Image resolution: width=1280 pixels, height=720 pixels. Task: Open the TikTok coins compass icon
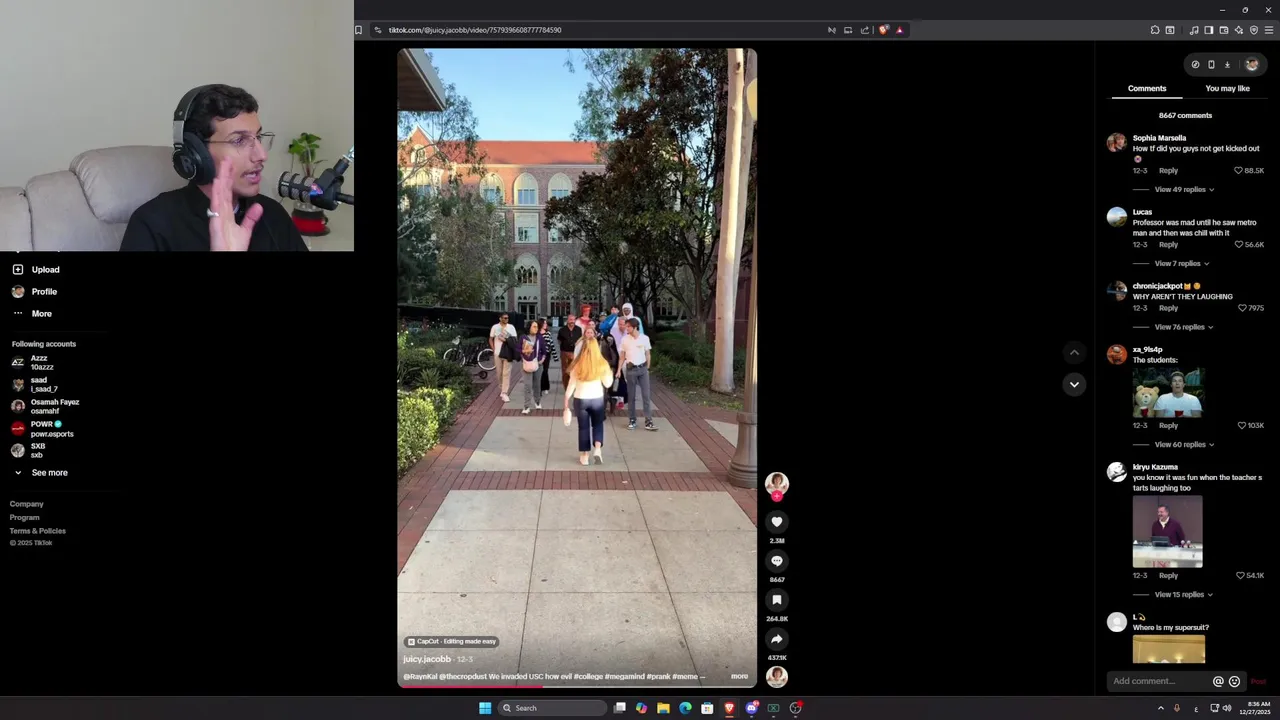coord(1195,65)
